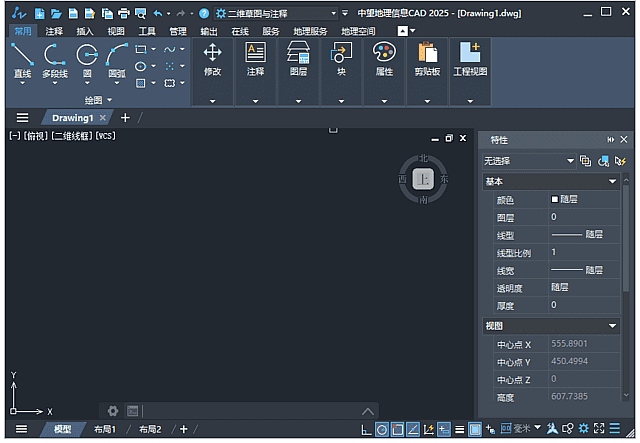Toggle lineweight display in the status bar
The width and height of the screenshot is (640, 443).
tap(459, 429)
